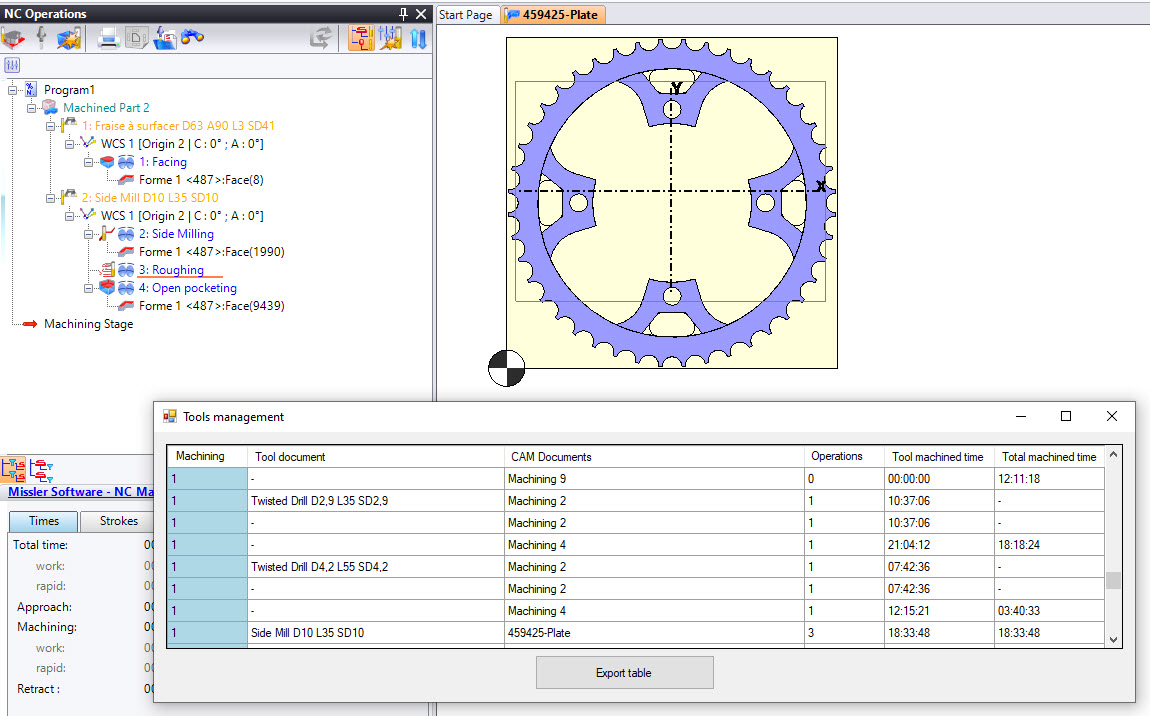Toggle the tree filter button above Missler link
The width and height of the screenshot is (1150, 716).
pyautogui.click(x=42, y=469)
